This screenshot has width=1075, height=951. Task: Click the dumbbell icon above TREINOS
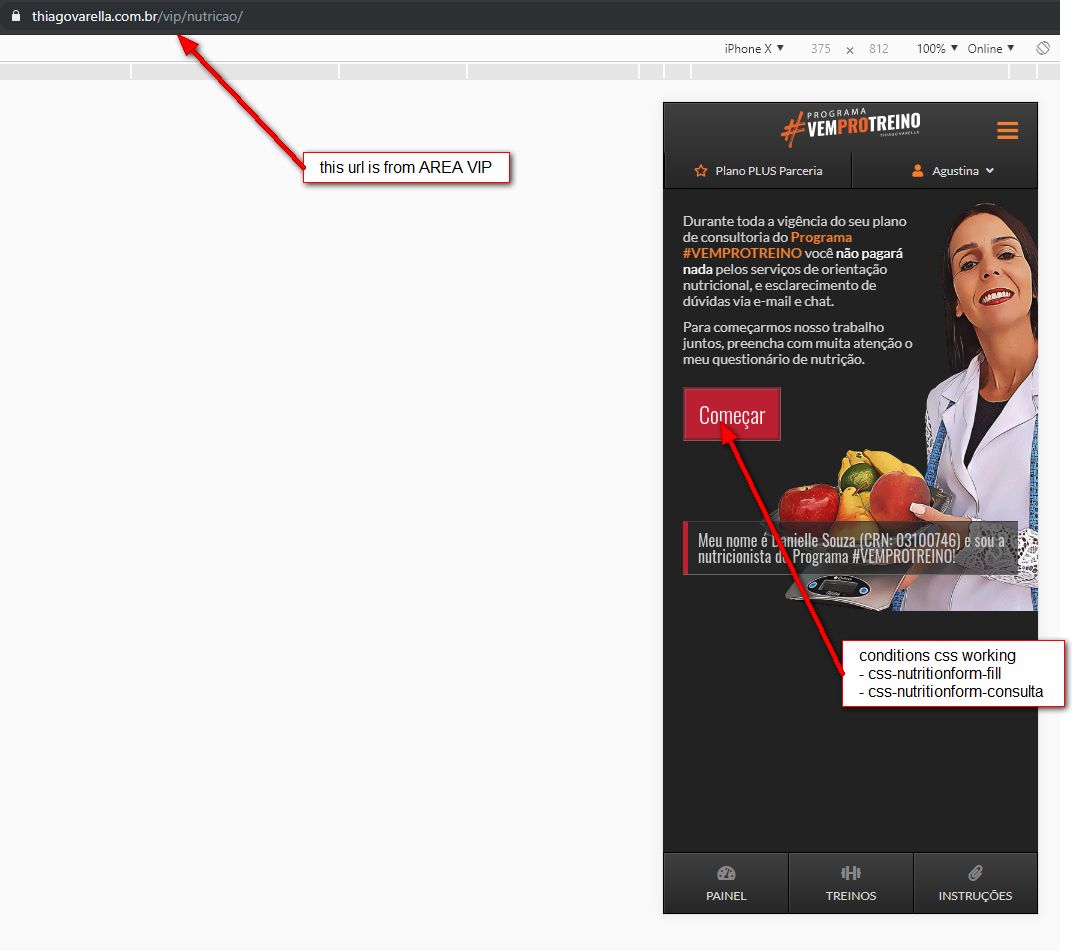click(851, 873)
